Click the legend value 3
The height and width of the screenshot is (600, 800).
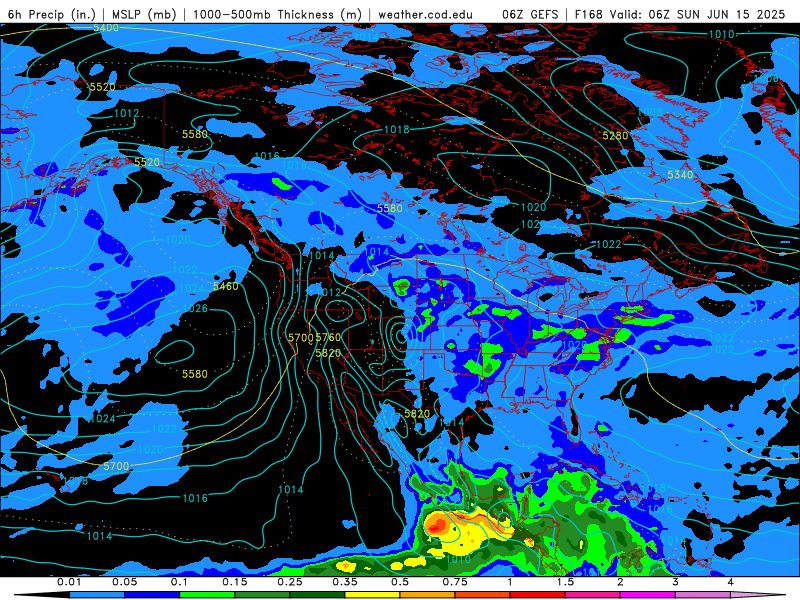click(676, 582)
